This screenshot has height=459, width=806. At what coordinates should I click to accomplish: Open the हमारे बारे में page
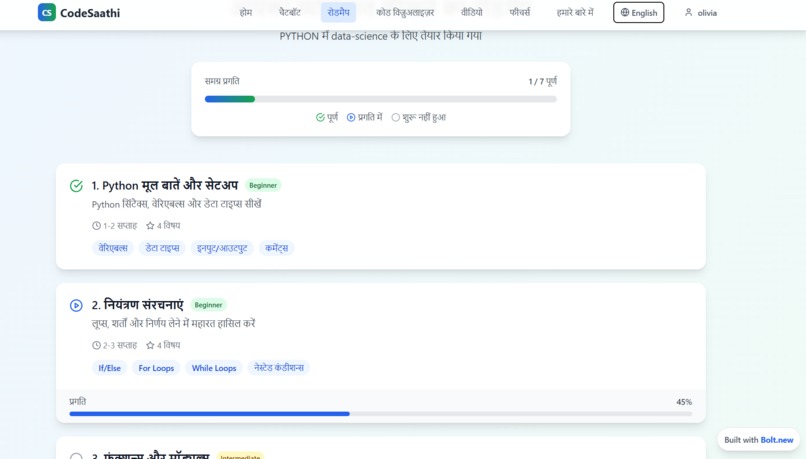tap(575, 12)
